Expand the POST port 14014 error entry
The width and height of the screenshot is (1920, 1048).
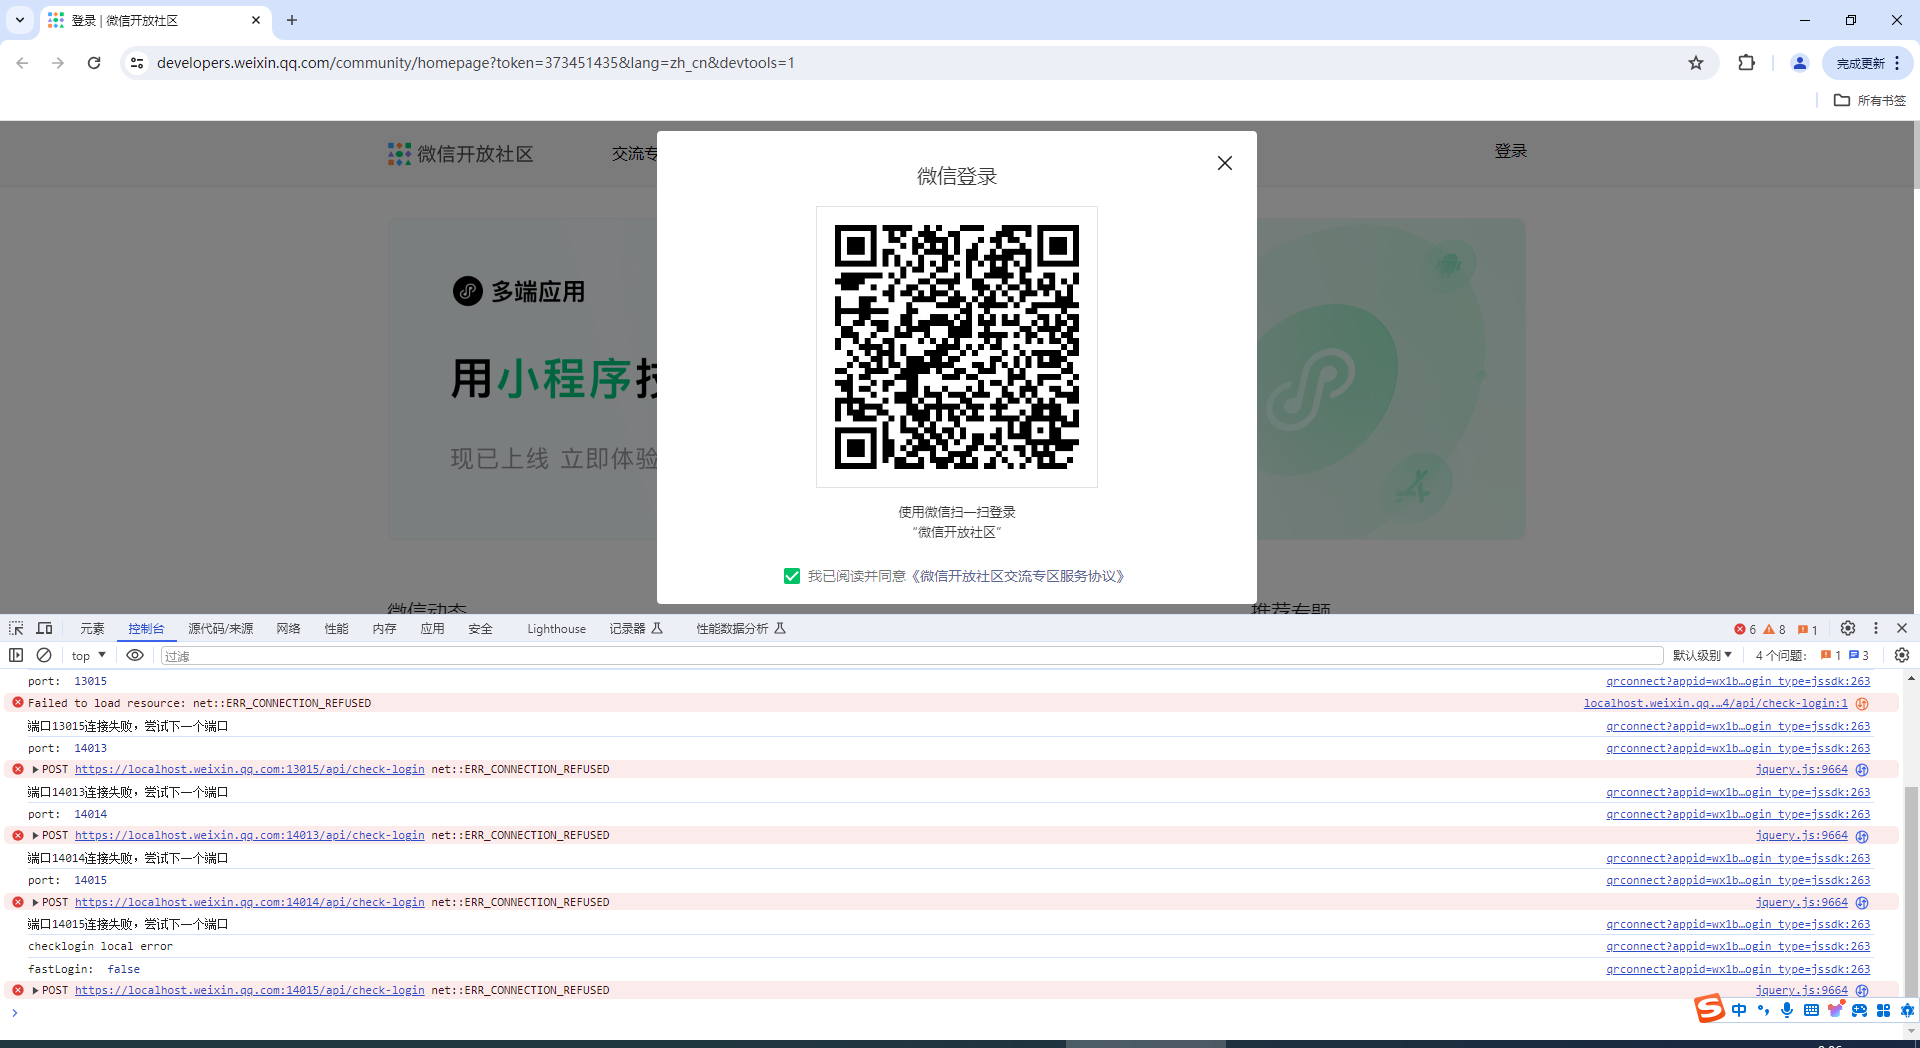click(35, 902)
